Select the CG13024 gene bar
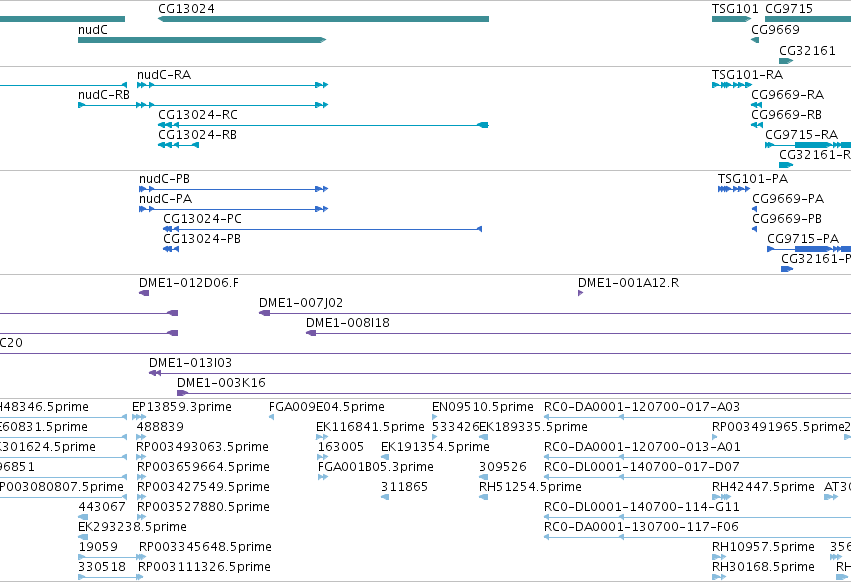The height and width of the screenshot is (582, 851). (x=323, y=19)
